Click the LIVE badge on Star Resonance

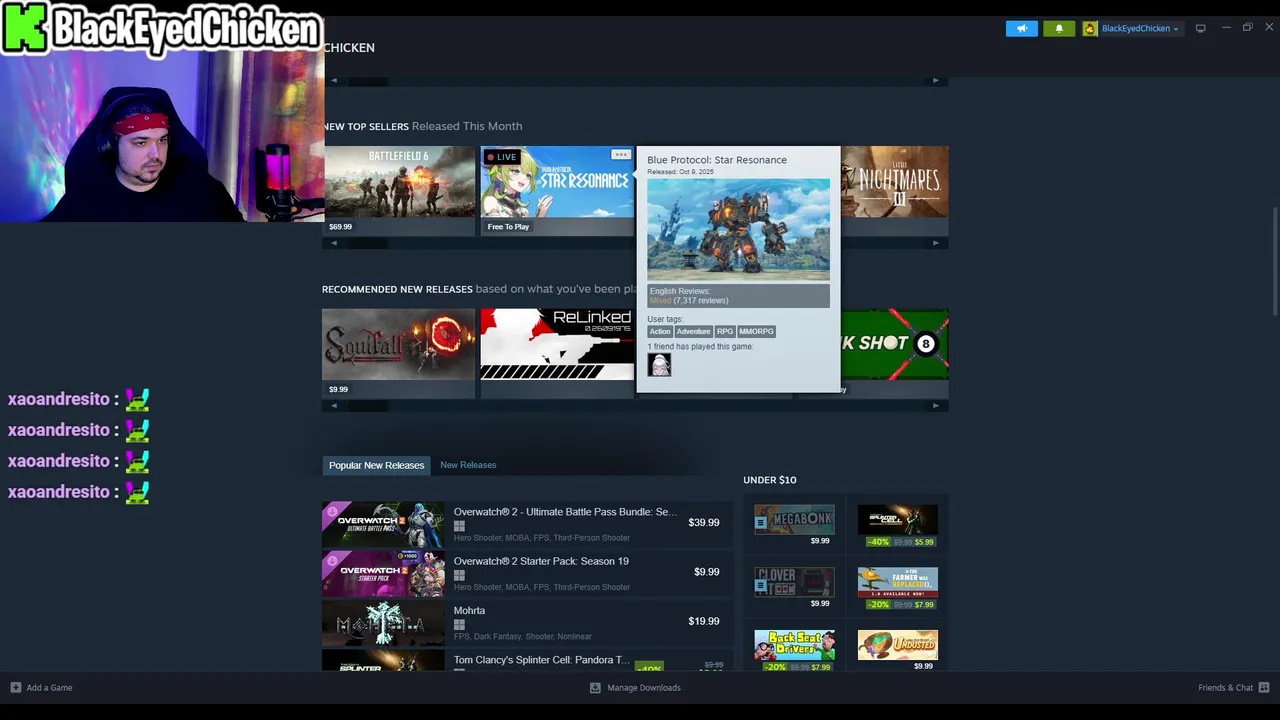click(501, 157)
